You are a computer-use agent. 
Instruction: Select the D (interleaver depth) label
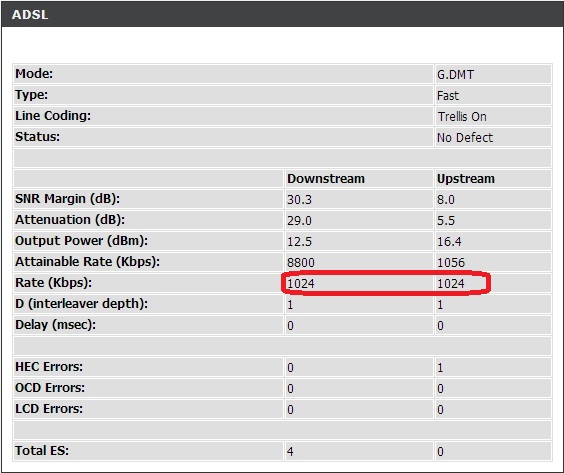82,304
